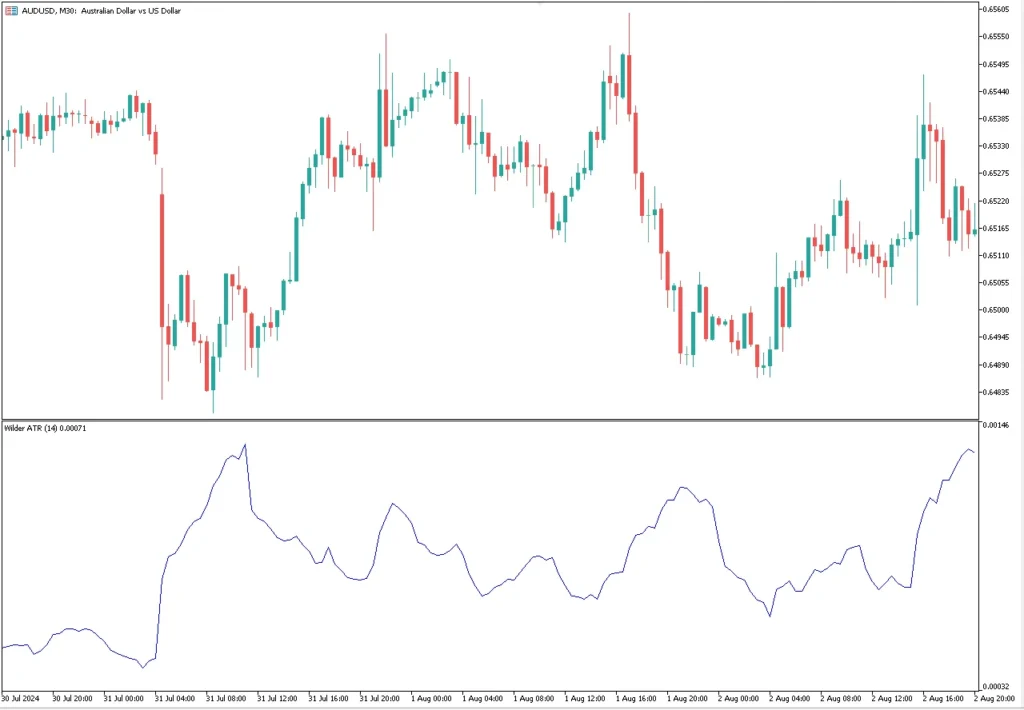Viewport: 1024px width, 710px height.
Task: Click the chart icon beside AUDUSD title
Action: pyautogui.click(x=11, y=10)
